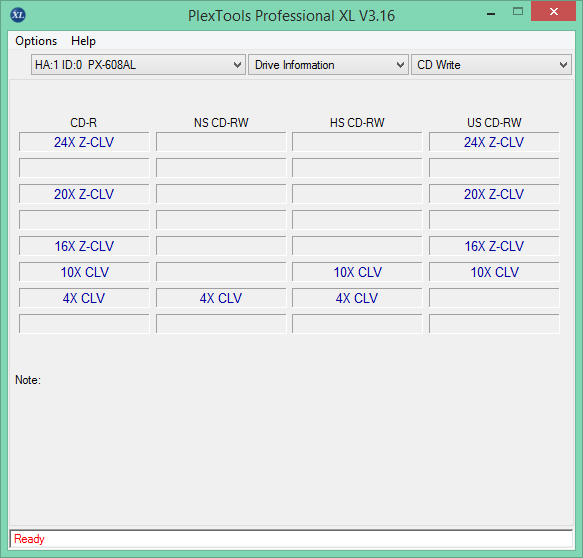Click the CD-R 16X Z-CLV cell
Image resolution: width=583 pixels, height=558 pixels.
84,246
